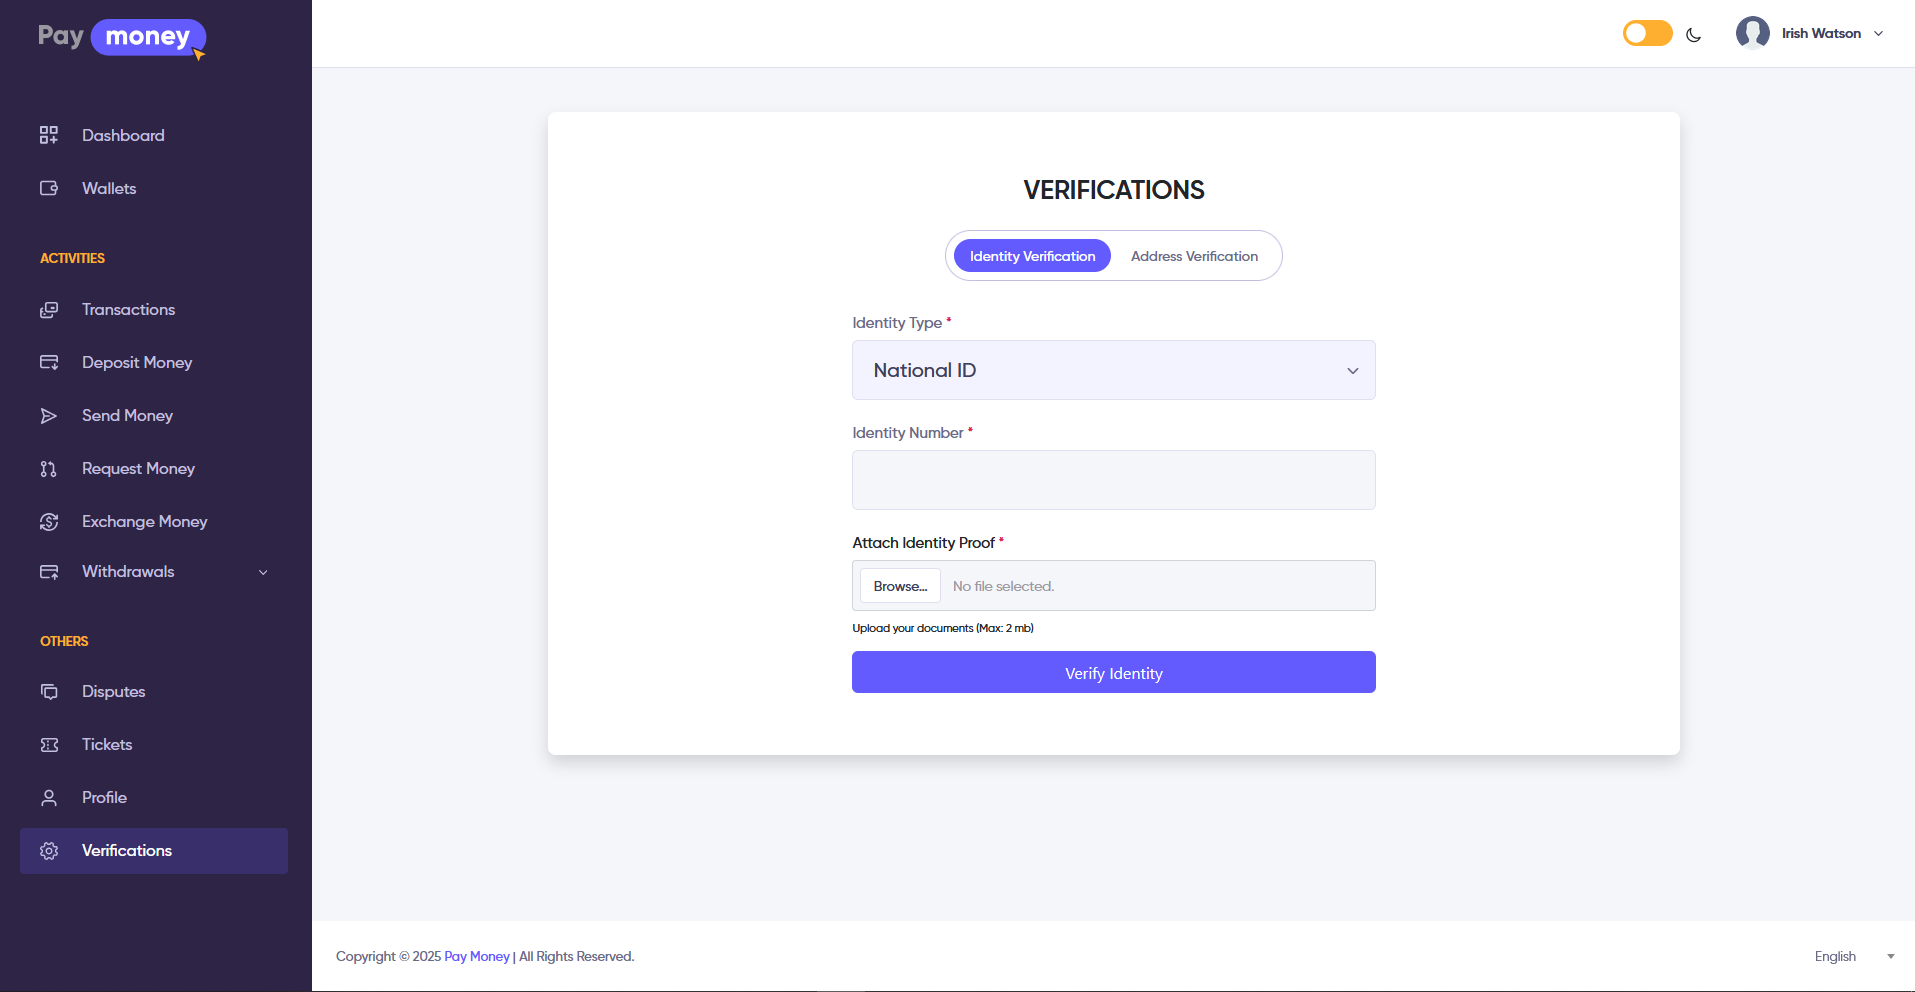Click the Exchange Money icon
Viewport: 1915px width, 992px height.
[49, 522]
